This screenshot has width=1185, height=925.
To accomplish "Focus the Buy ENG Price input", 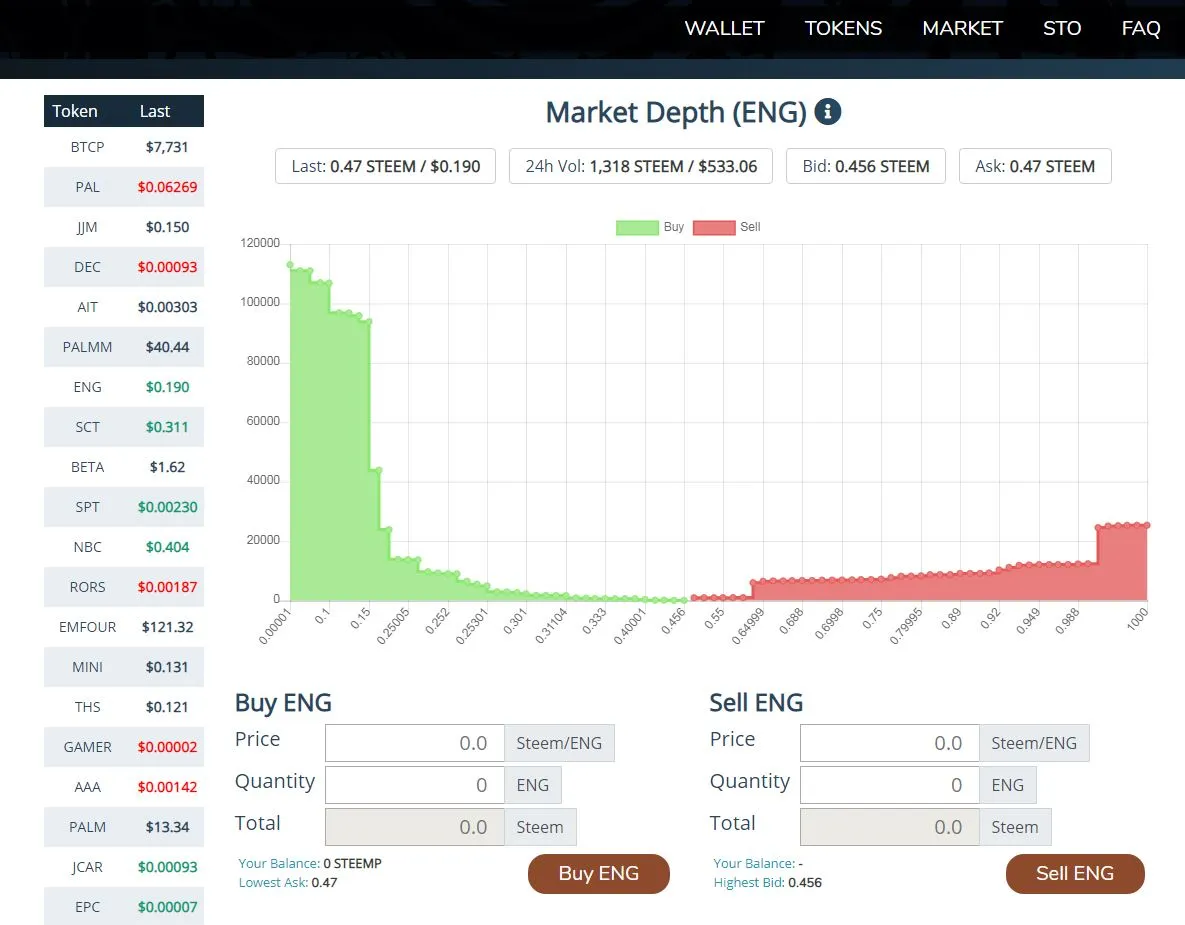I will [x=415, y=743].
